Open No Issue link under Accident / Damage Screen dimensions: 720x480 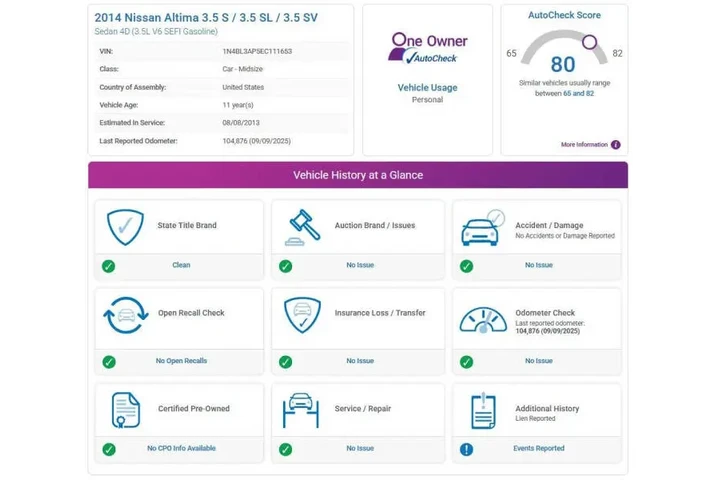tap(539, 265)
